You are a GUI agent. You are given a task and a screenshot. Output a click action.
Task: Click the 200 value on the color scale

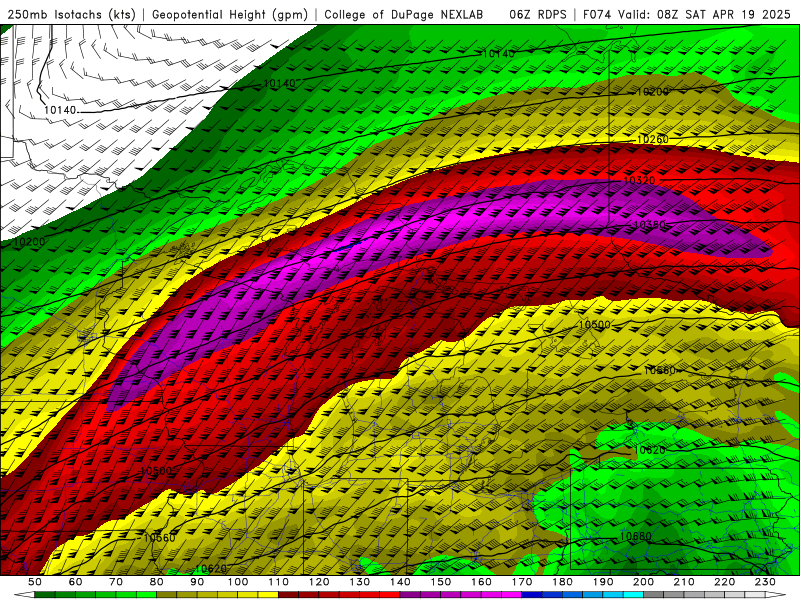pyautogui.click(x=643, y=582)
